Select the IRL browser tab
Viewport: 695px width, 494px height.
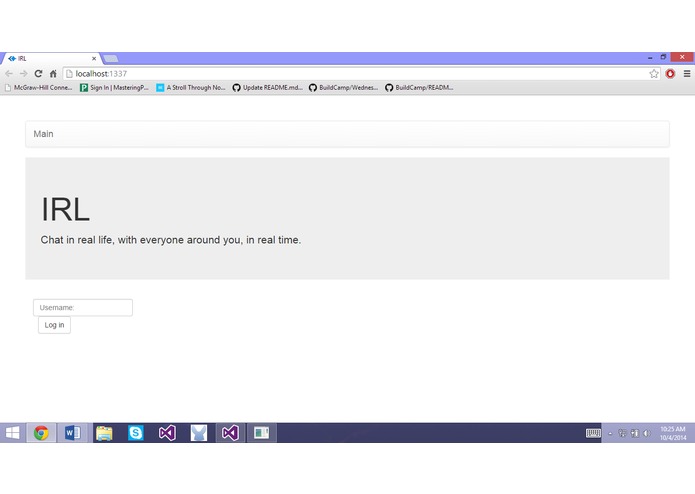(x=51, y=58)
